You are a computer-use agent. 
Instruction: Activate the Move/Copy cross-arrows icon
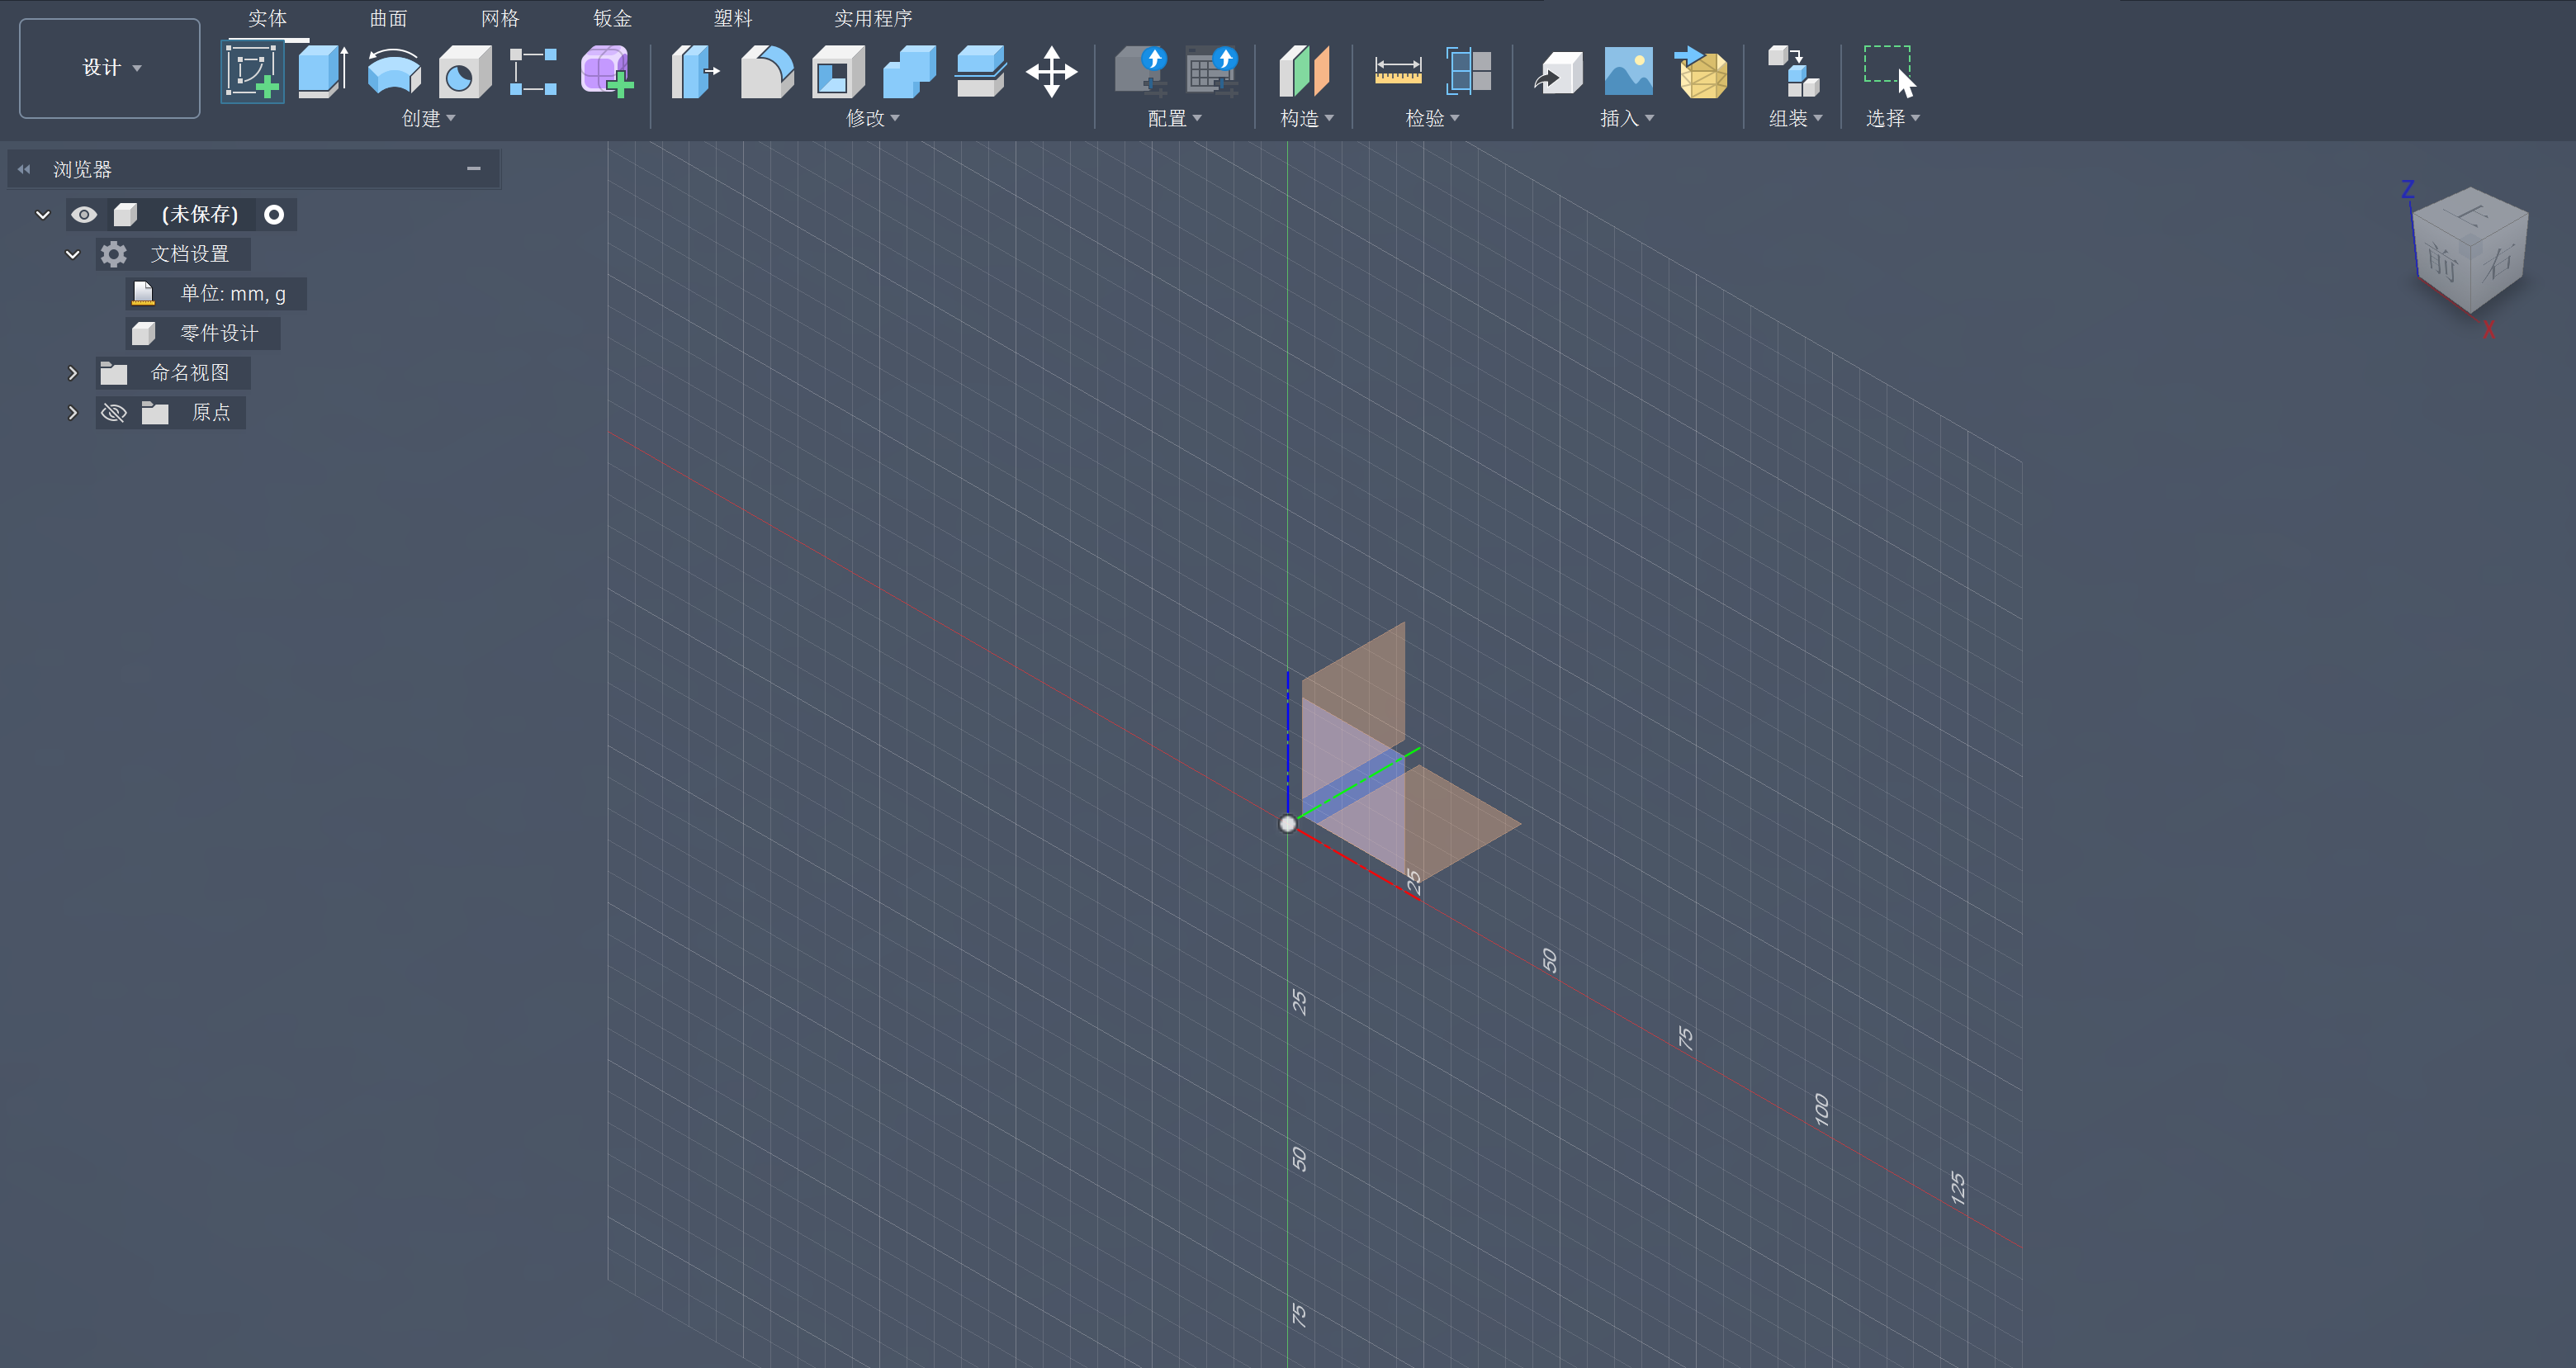pyautogui.click(x=1051, y=72)
